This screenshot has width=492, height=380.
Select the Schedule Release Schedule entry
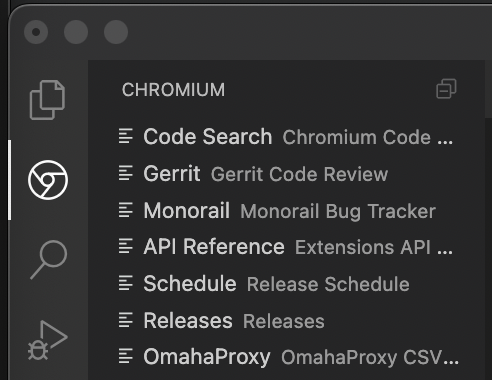coord(286,284)
